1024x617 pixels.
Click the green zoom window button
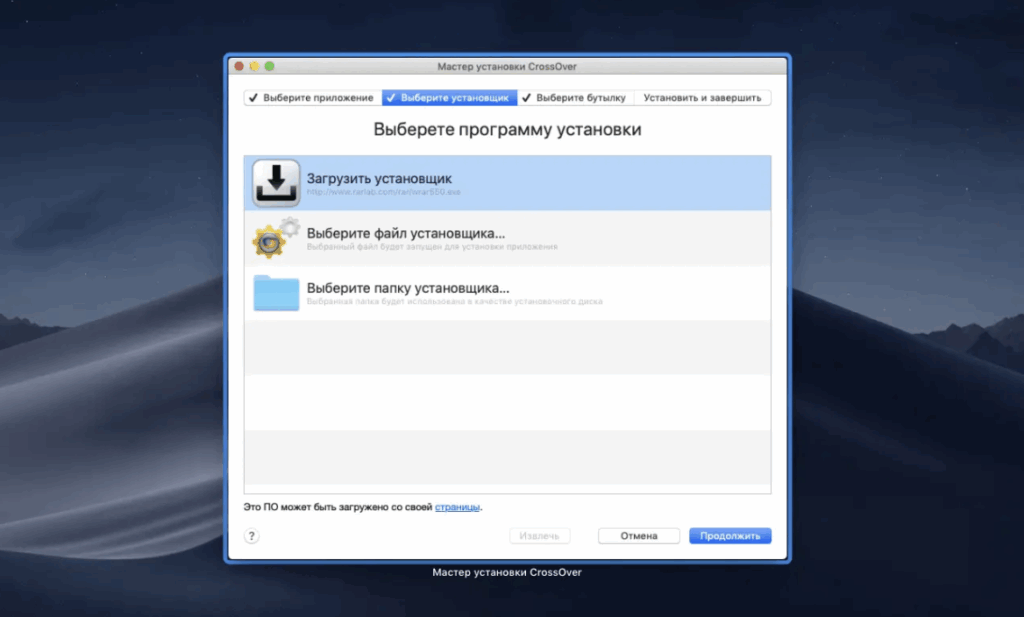[269, 66]
